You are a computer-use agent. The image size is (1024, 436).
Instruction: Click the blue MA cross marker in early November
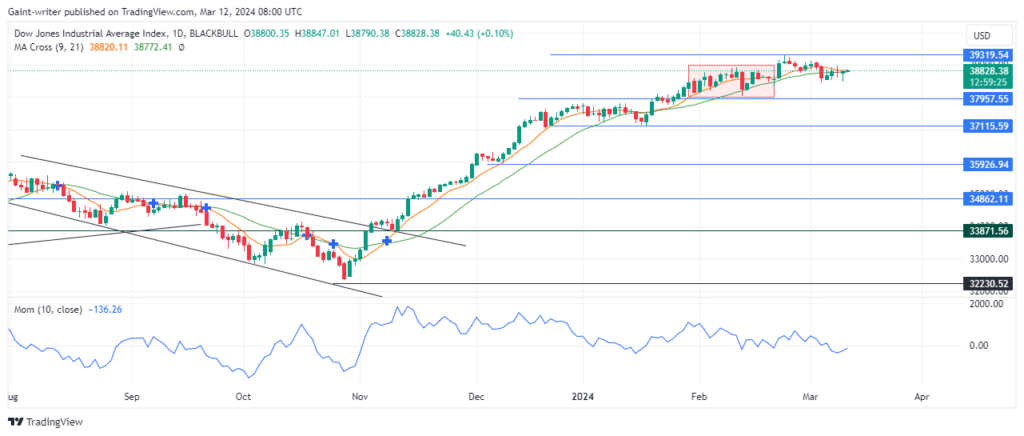387,241
